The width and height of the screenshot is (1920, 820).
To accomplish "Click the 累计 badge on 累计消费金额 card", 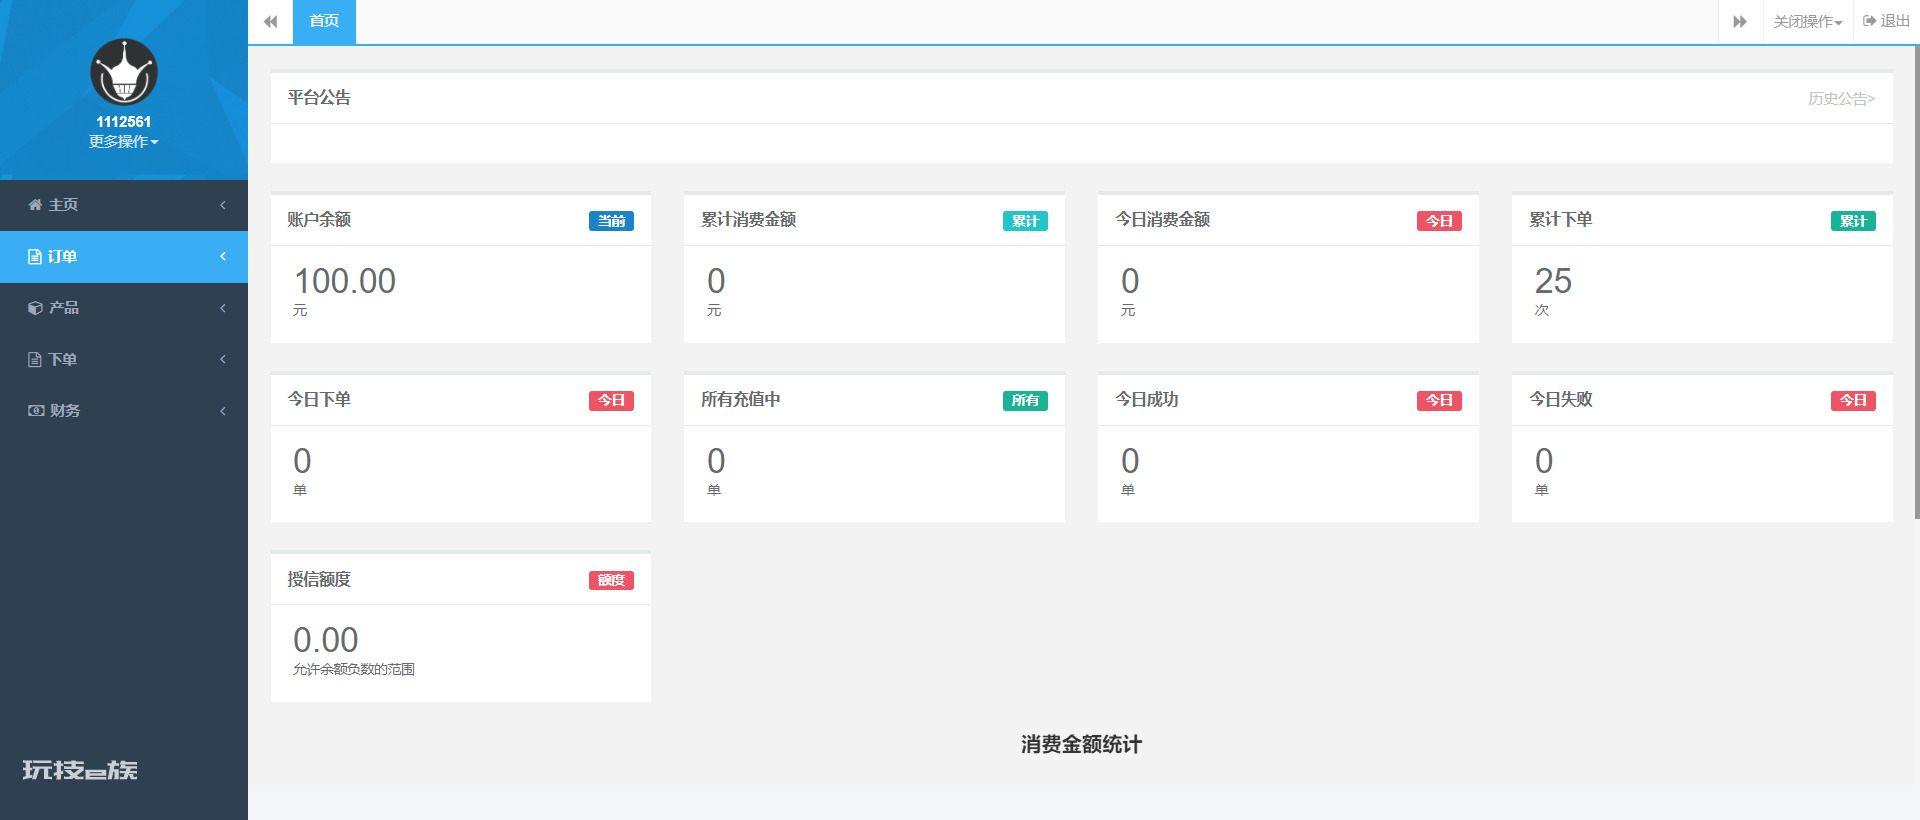I will coord(1025,221).
